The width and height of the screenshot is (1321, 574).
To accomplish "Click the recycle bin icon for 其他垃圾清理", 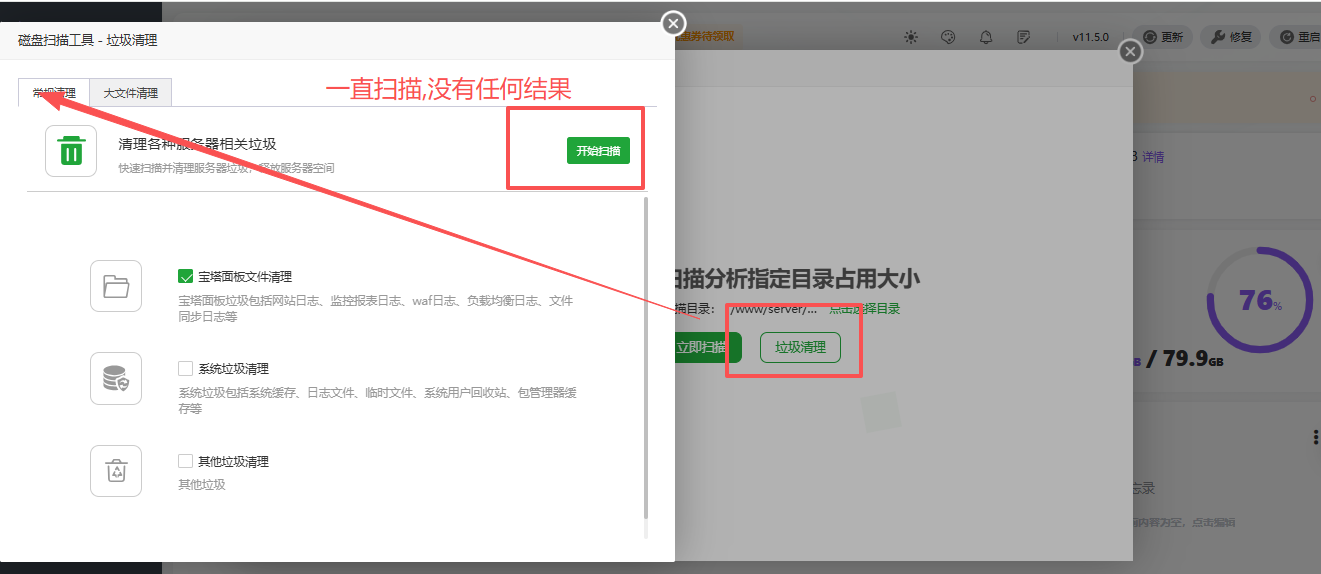I will pos(116,471).
